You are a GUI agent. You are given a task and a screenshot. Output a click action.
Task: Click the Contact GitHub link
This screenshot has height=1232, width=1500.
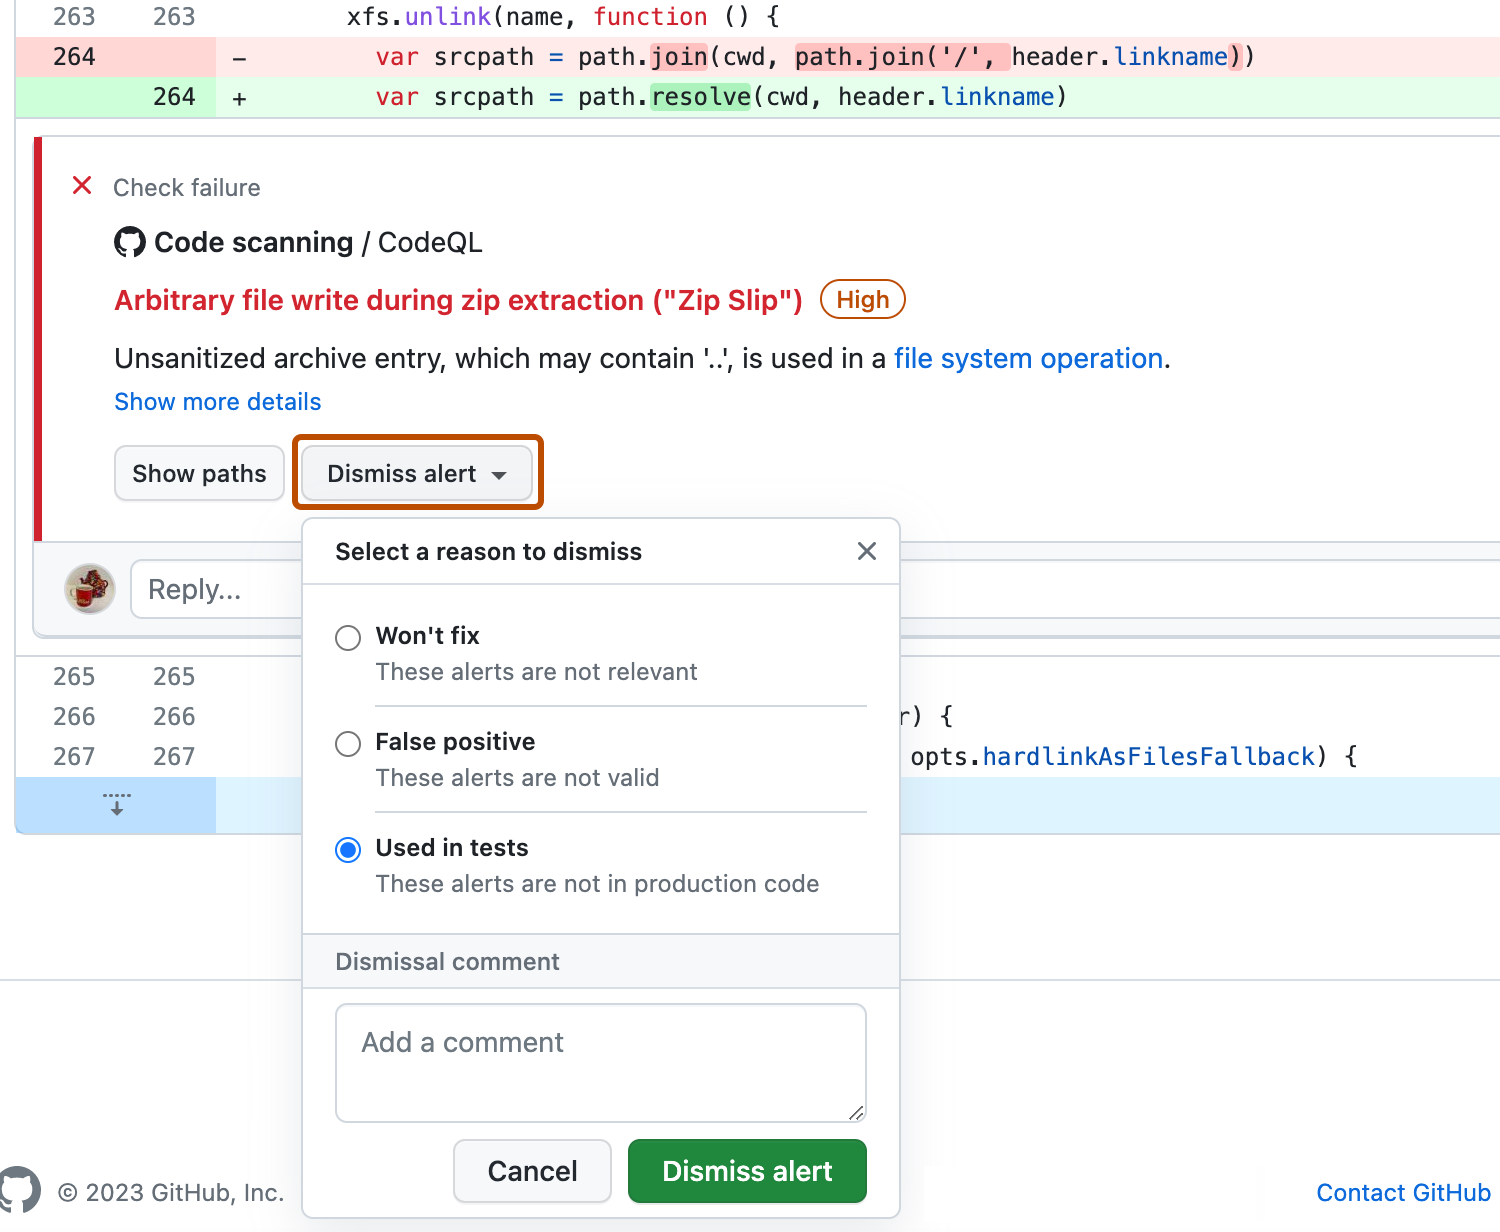[x=1403, y=1192]
